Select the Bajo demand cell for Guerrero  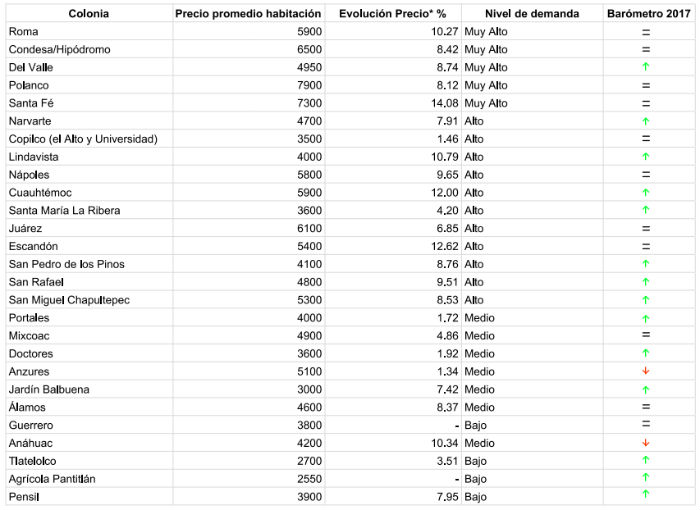tap(476, 425)
